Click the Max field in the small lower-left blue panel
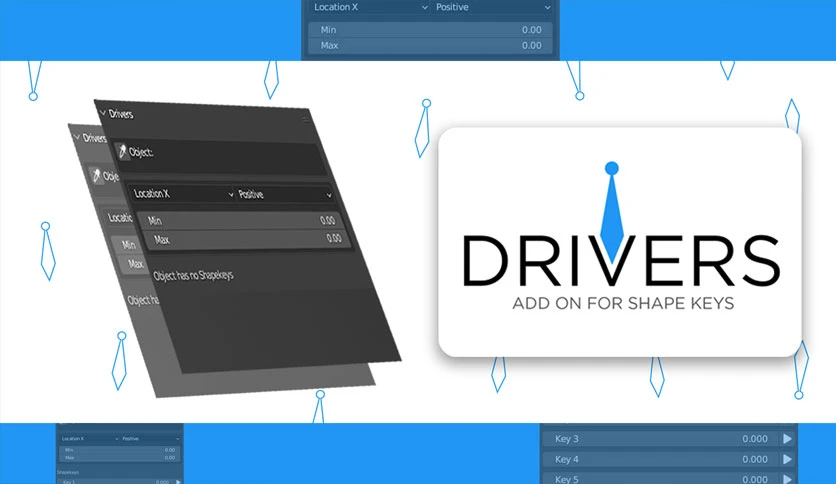The height and width of the screenshot is (484, 836). pyautogui.click(x=119, y=457)
